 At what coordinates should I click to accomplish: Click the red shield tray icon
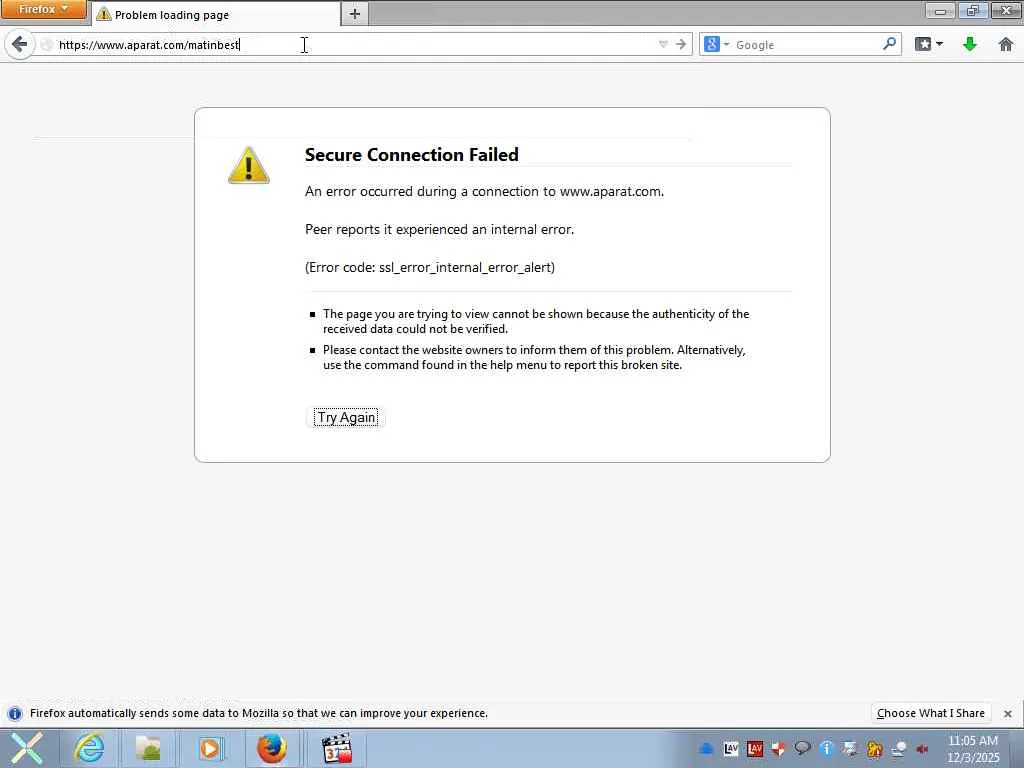778,748
